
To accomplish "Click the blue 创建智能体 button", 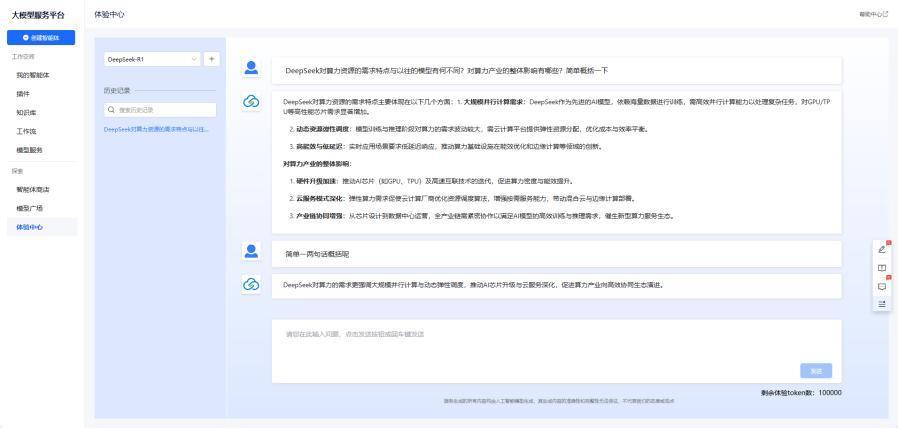I will tap(42, 38).
